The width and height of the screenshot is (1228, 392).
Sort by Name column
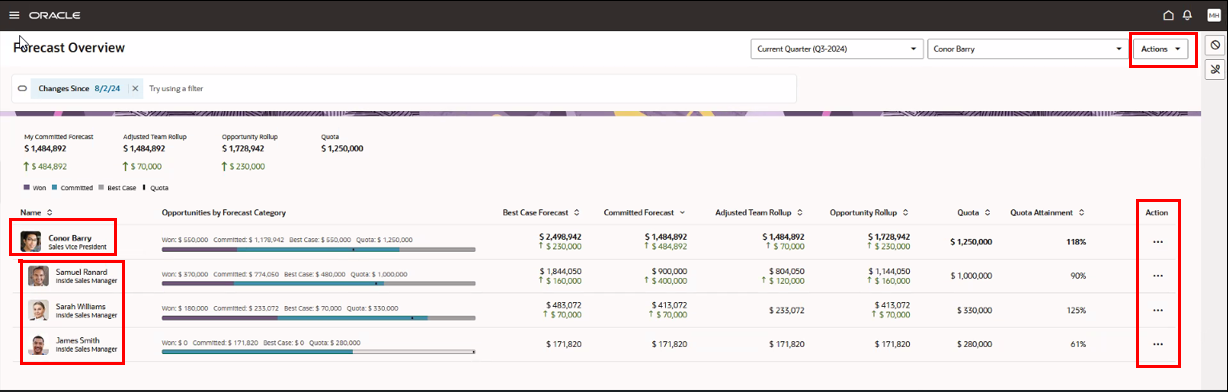tap(49, 212)
